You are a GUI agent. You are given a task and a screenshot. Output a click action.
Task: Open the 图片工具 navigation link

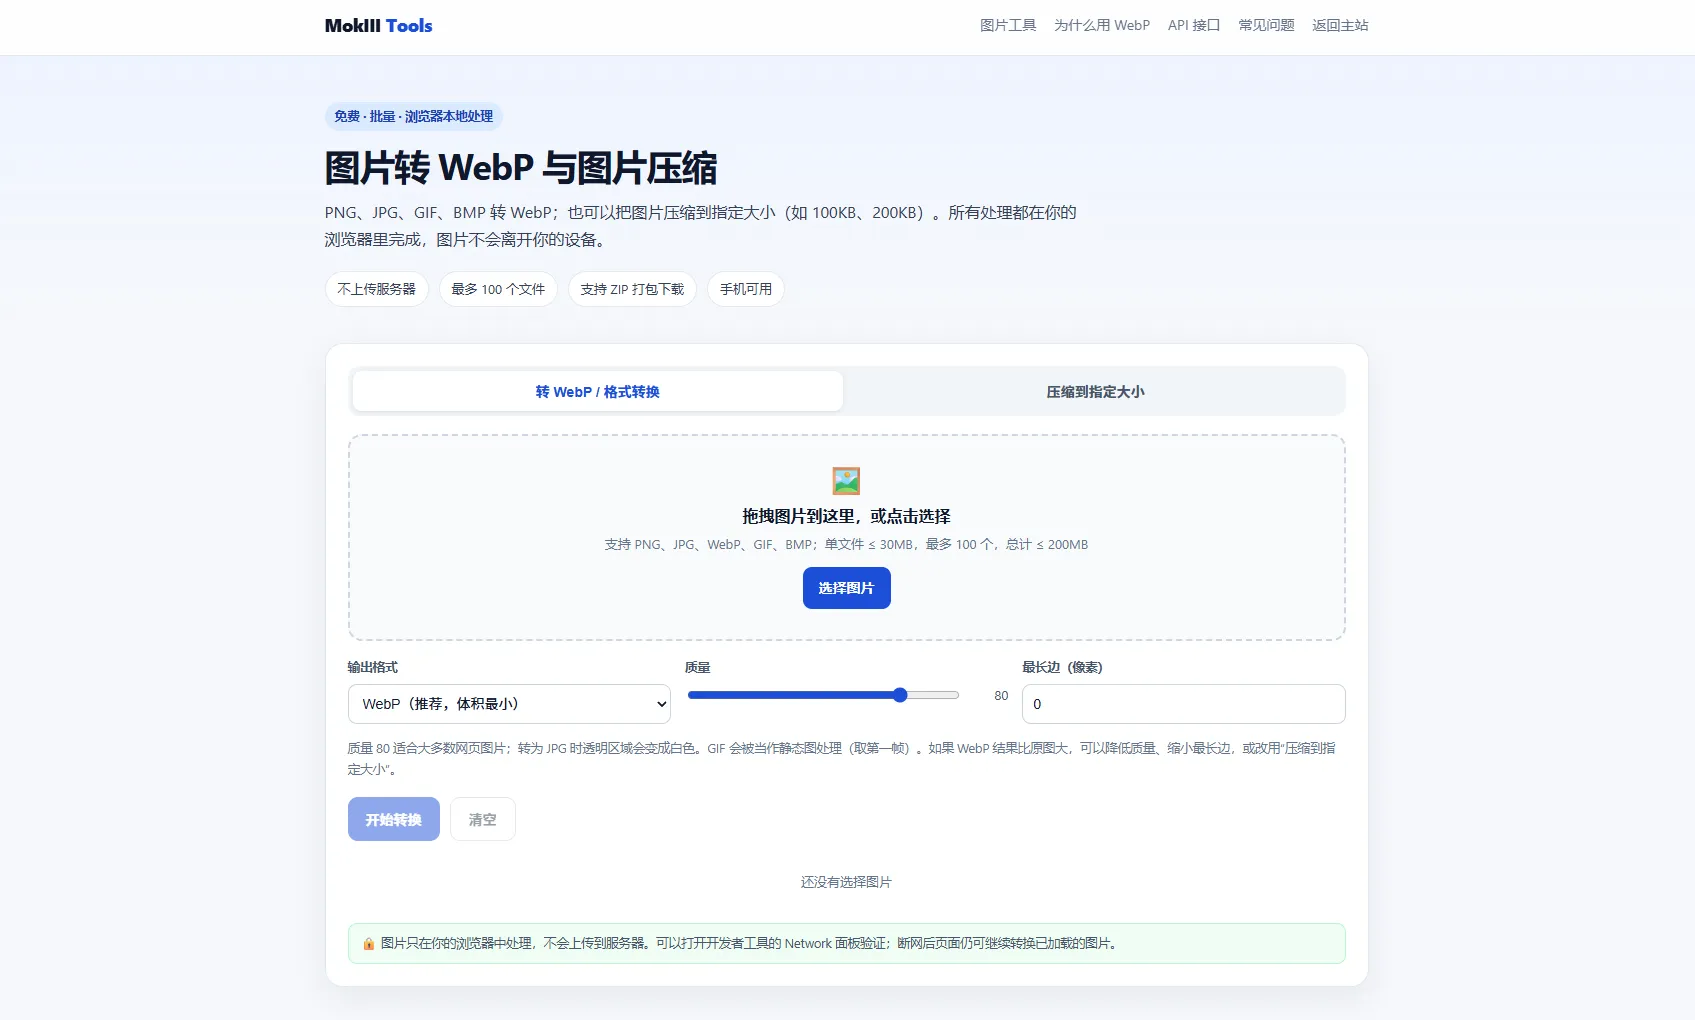click(x=1008, y=26)
